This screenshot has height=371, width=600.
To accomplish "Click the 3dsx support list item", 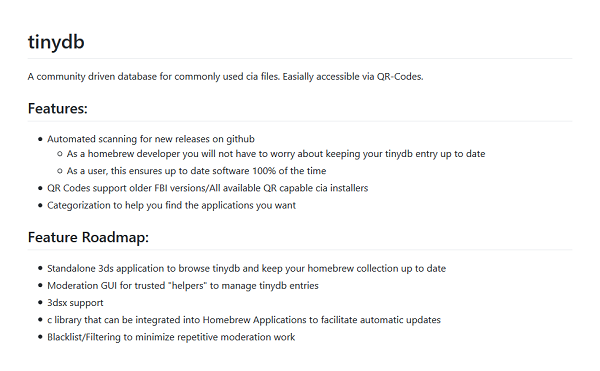I will (x=75, y=303).
